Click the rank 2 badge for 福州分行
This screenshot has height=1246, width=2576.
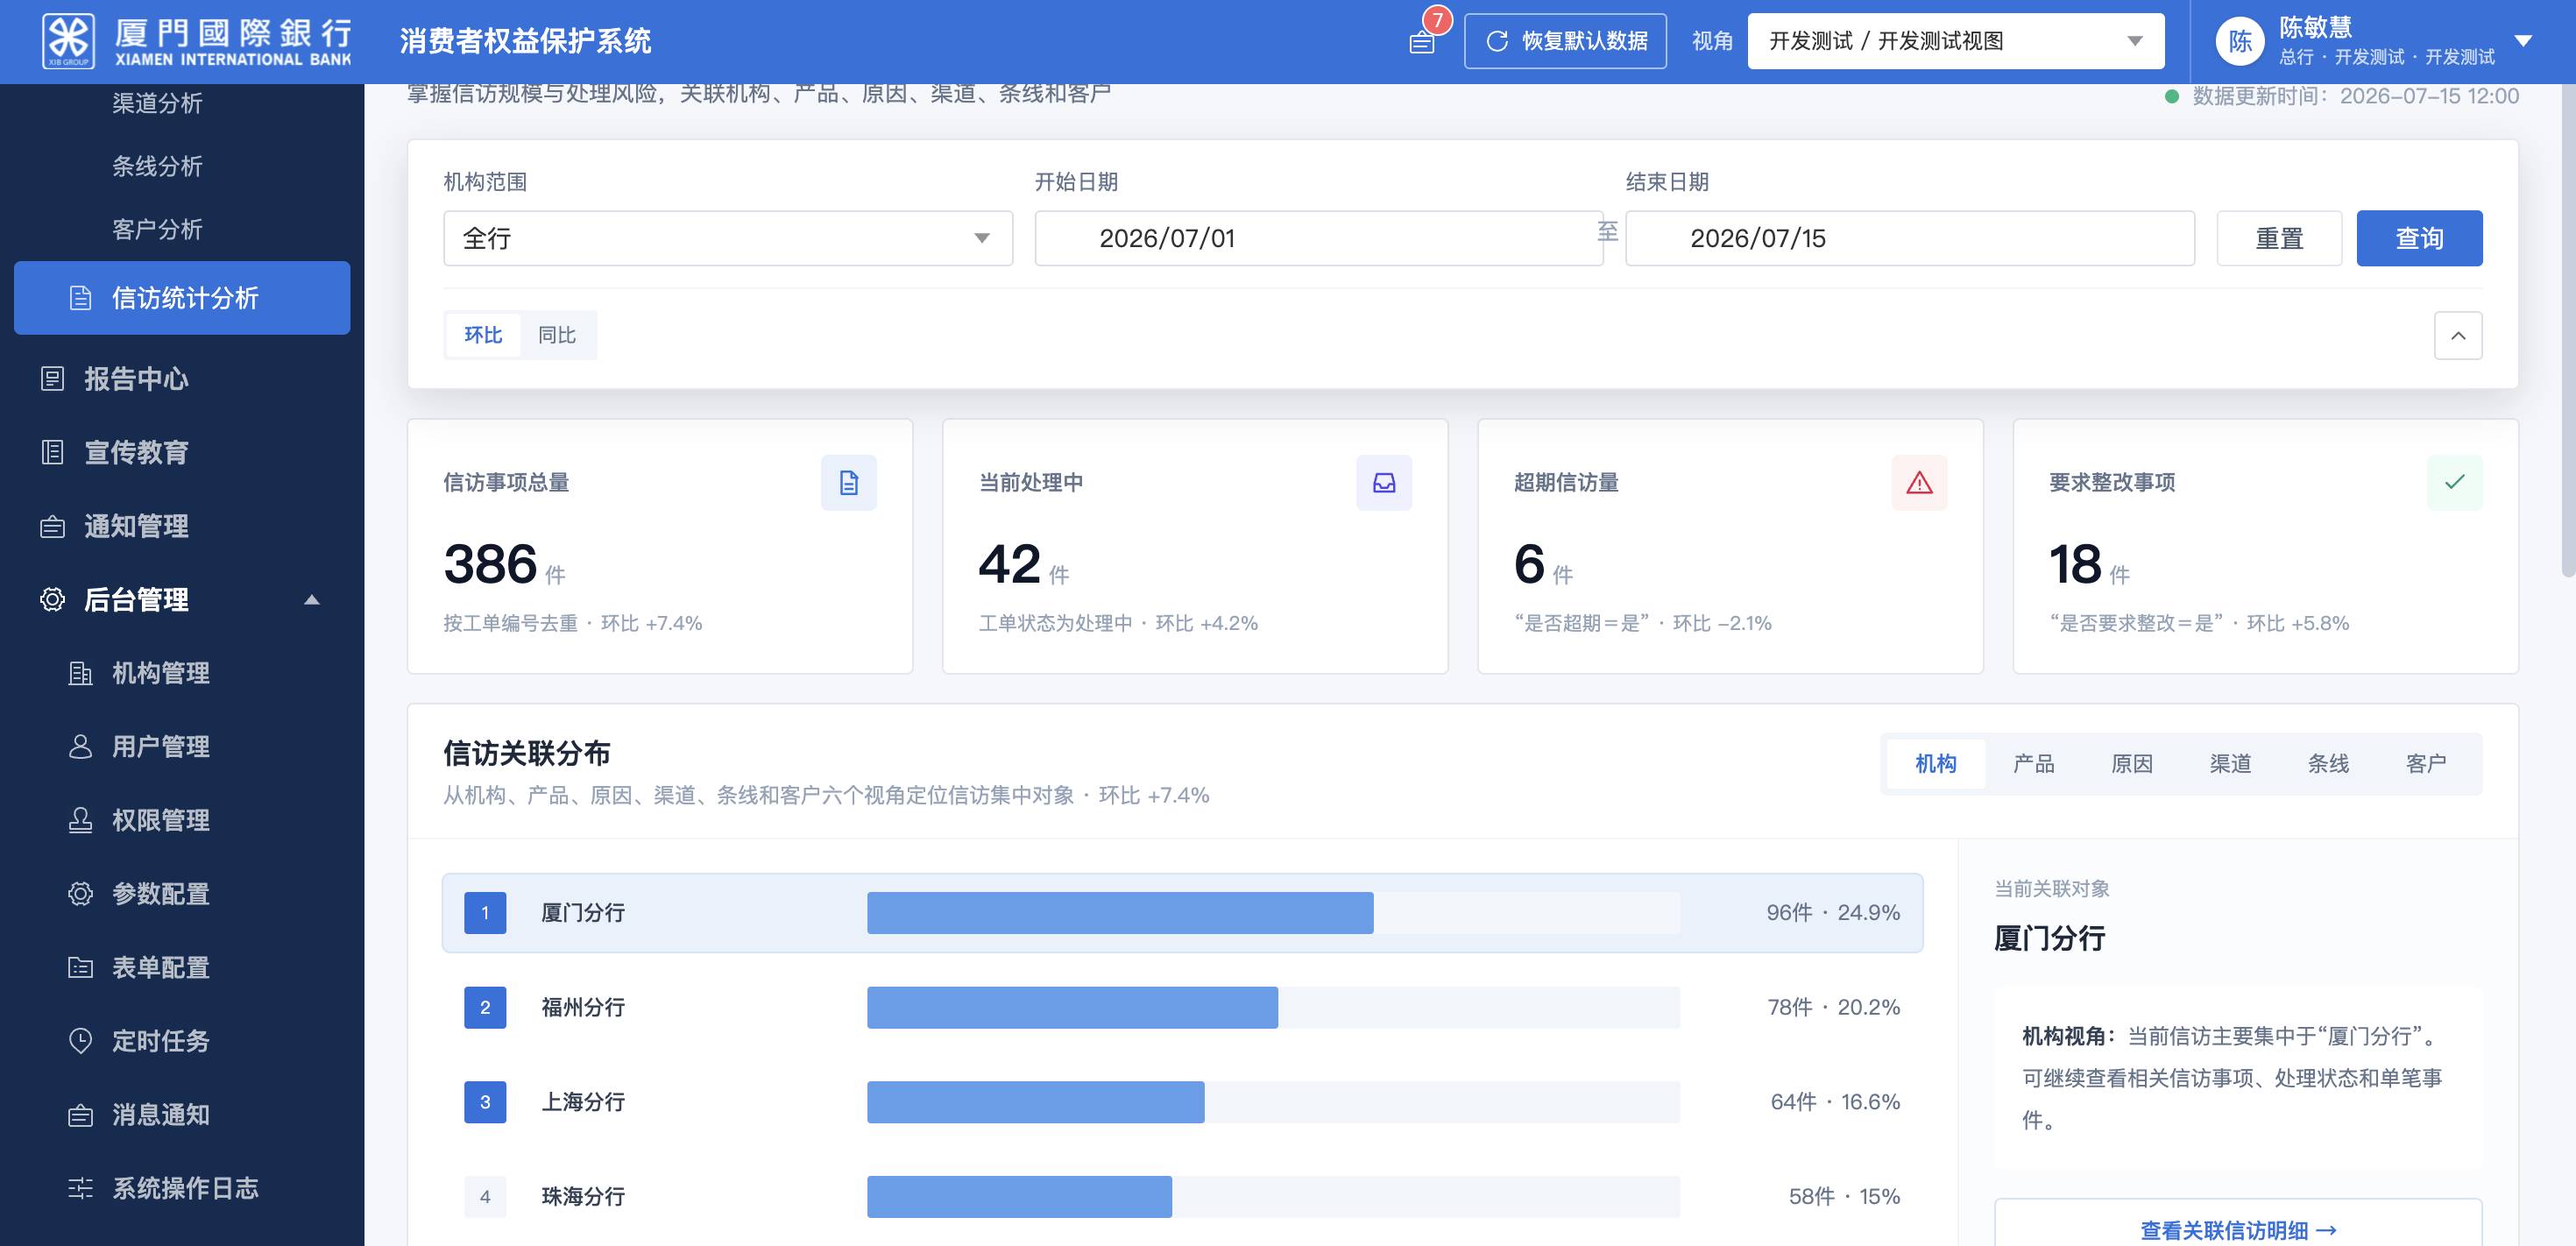point(485,1007)
